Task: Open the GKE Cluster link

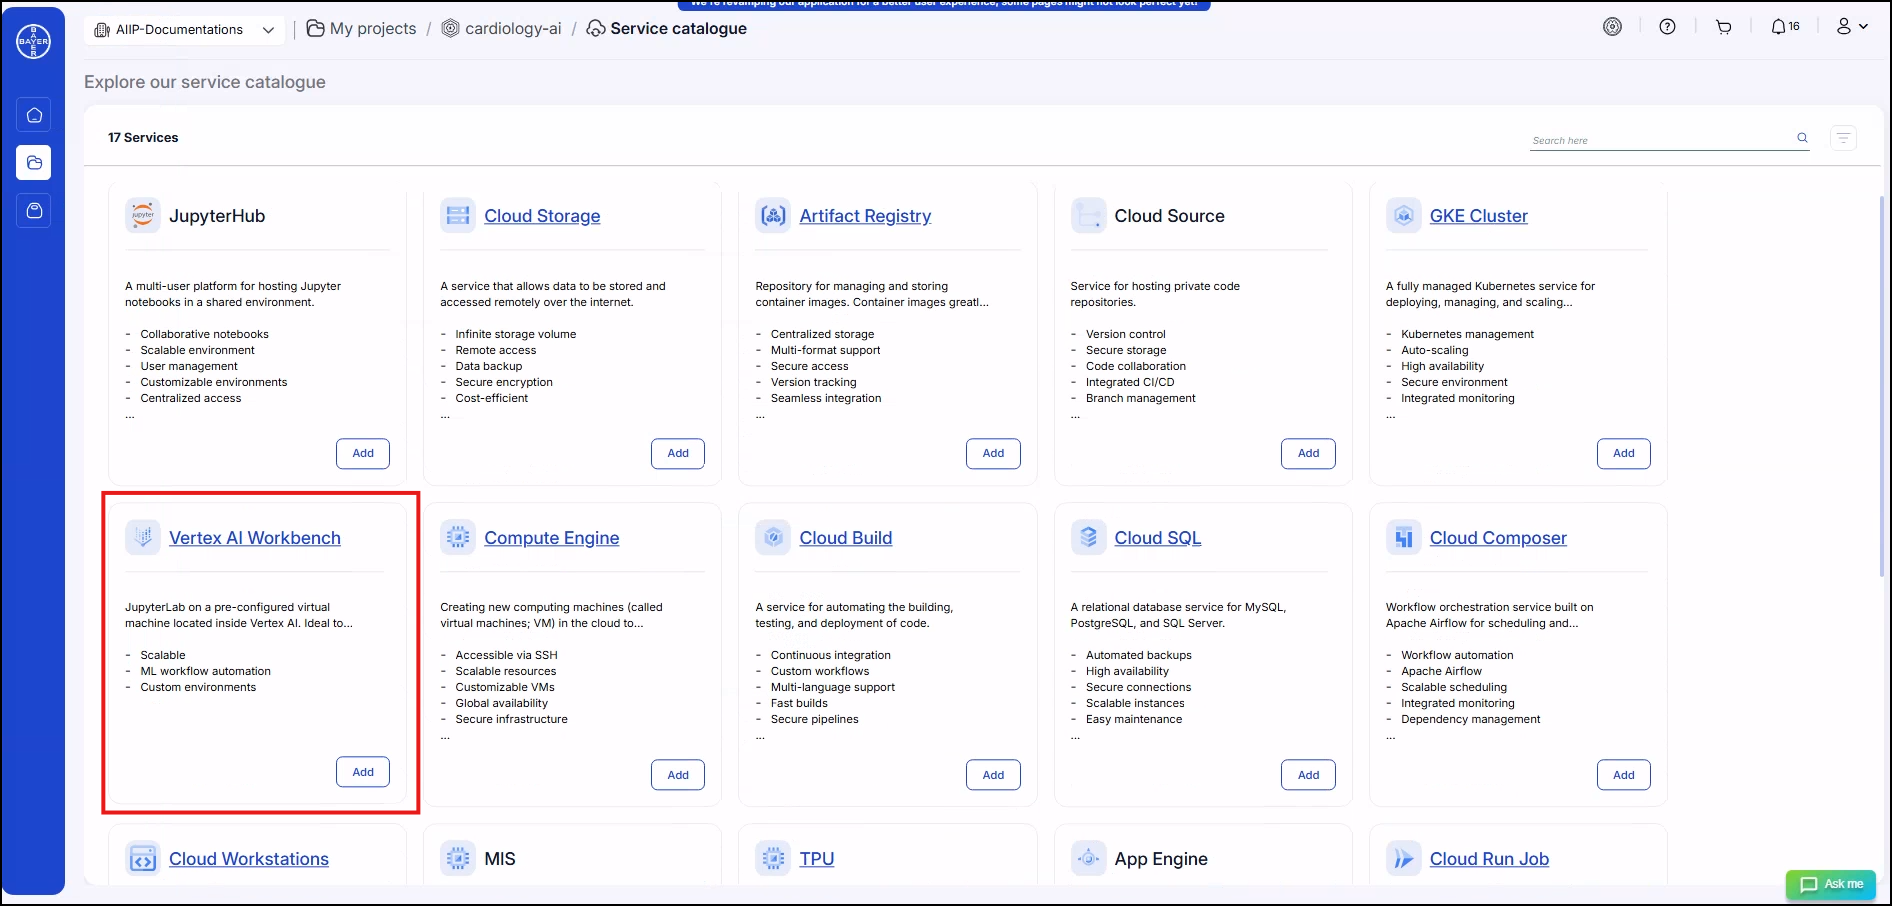Action: (x=1478, y=216)
